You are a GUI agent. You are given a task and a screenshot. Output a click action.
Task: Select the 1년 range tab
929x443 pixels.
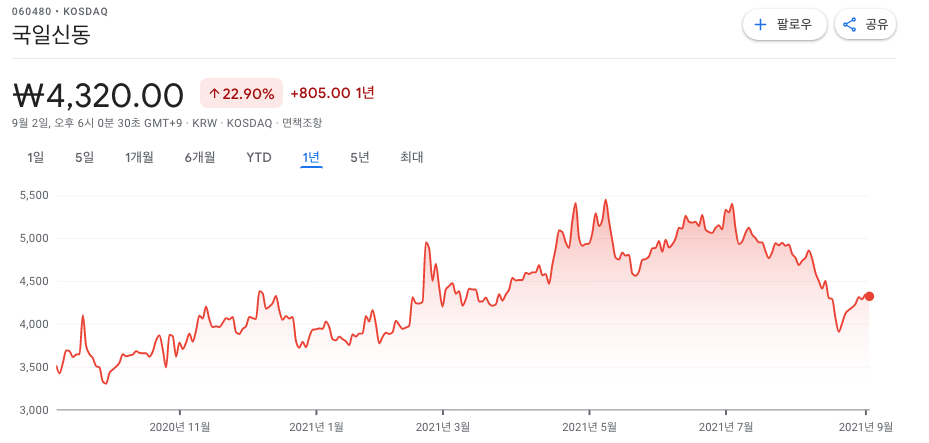[x=311, y=158]
